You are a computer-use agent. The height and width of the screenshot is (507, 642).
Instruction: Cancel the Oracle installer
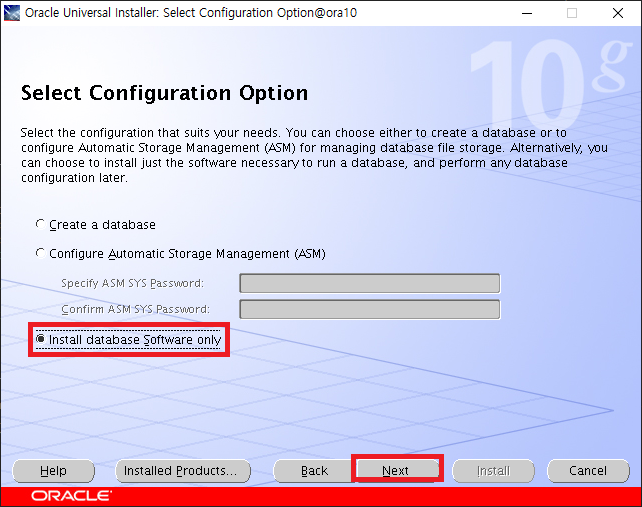click(588, 471)
